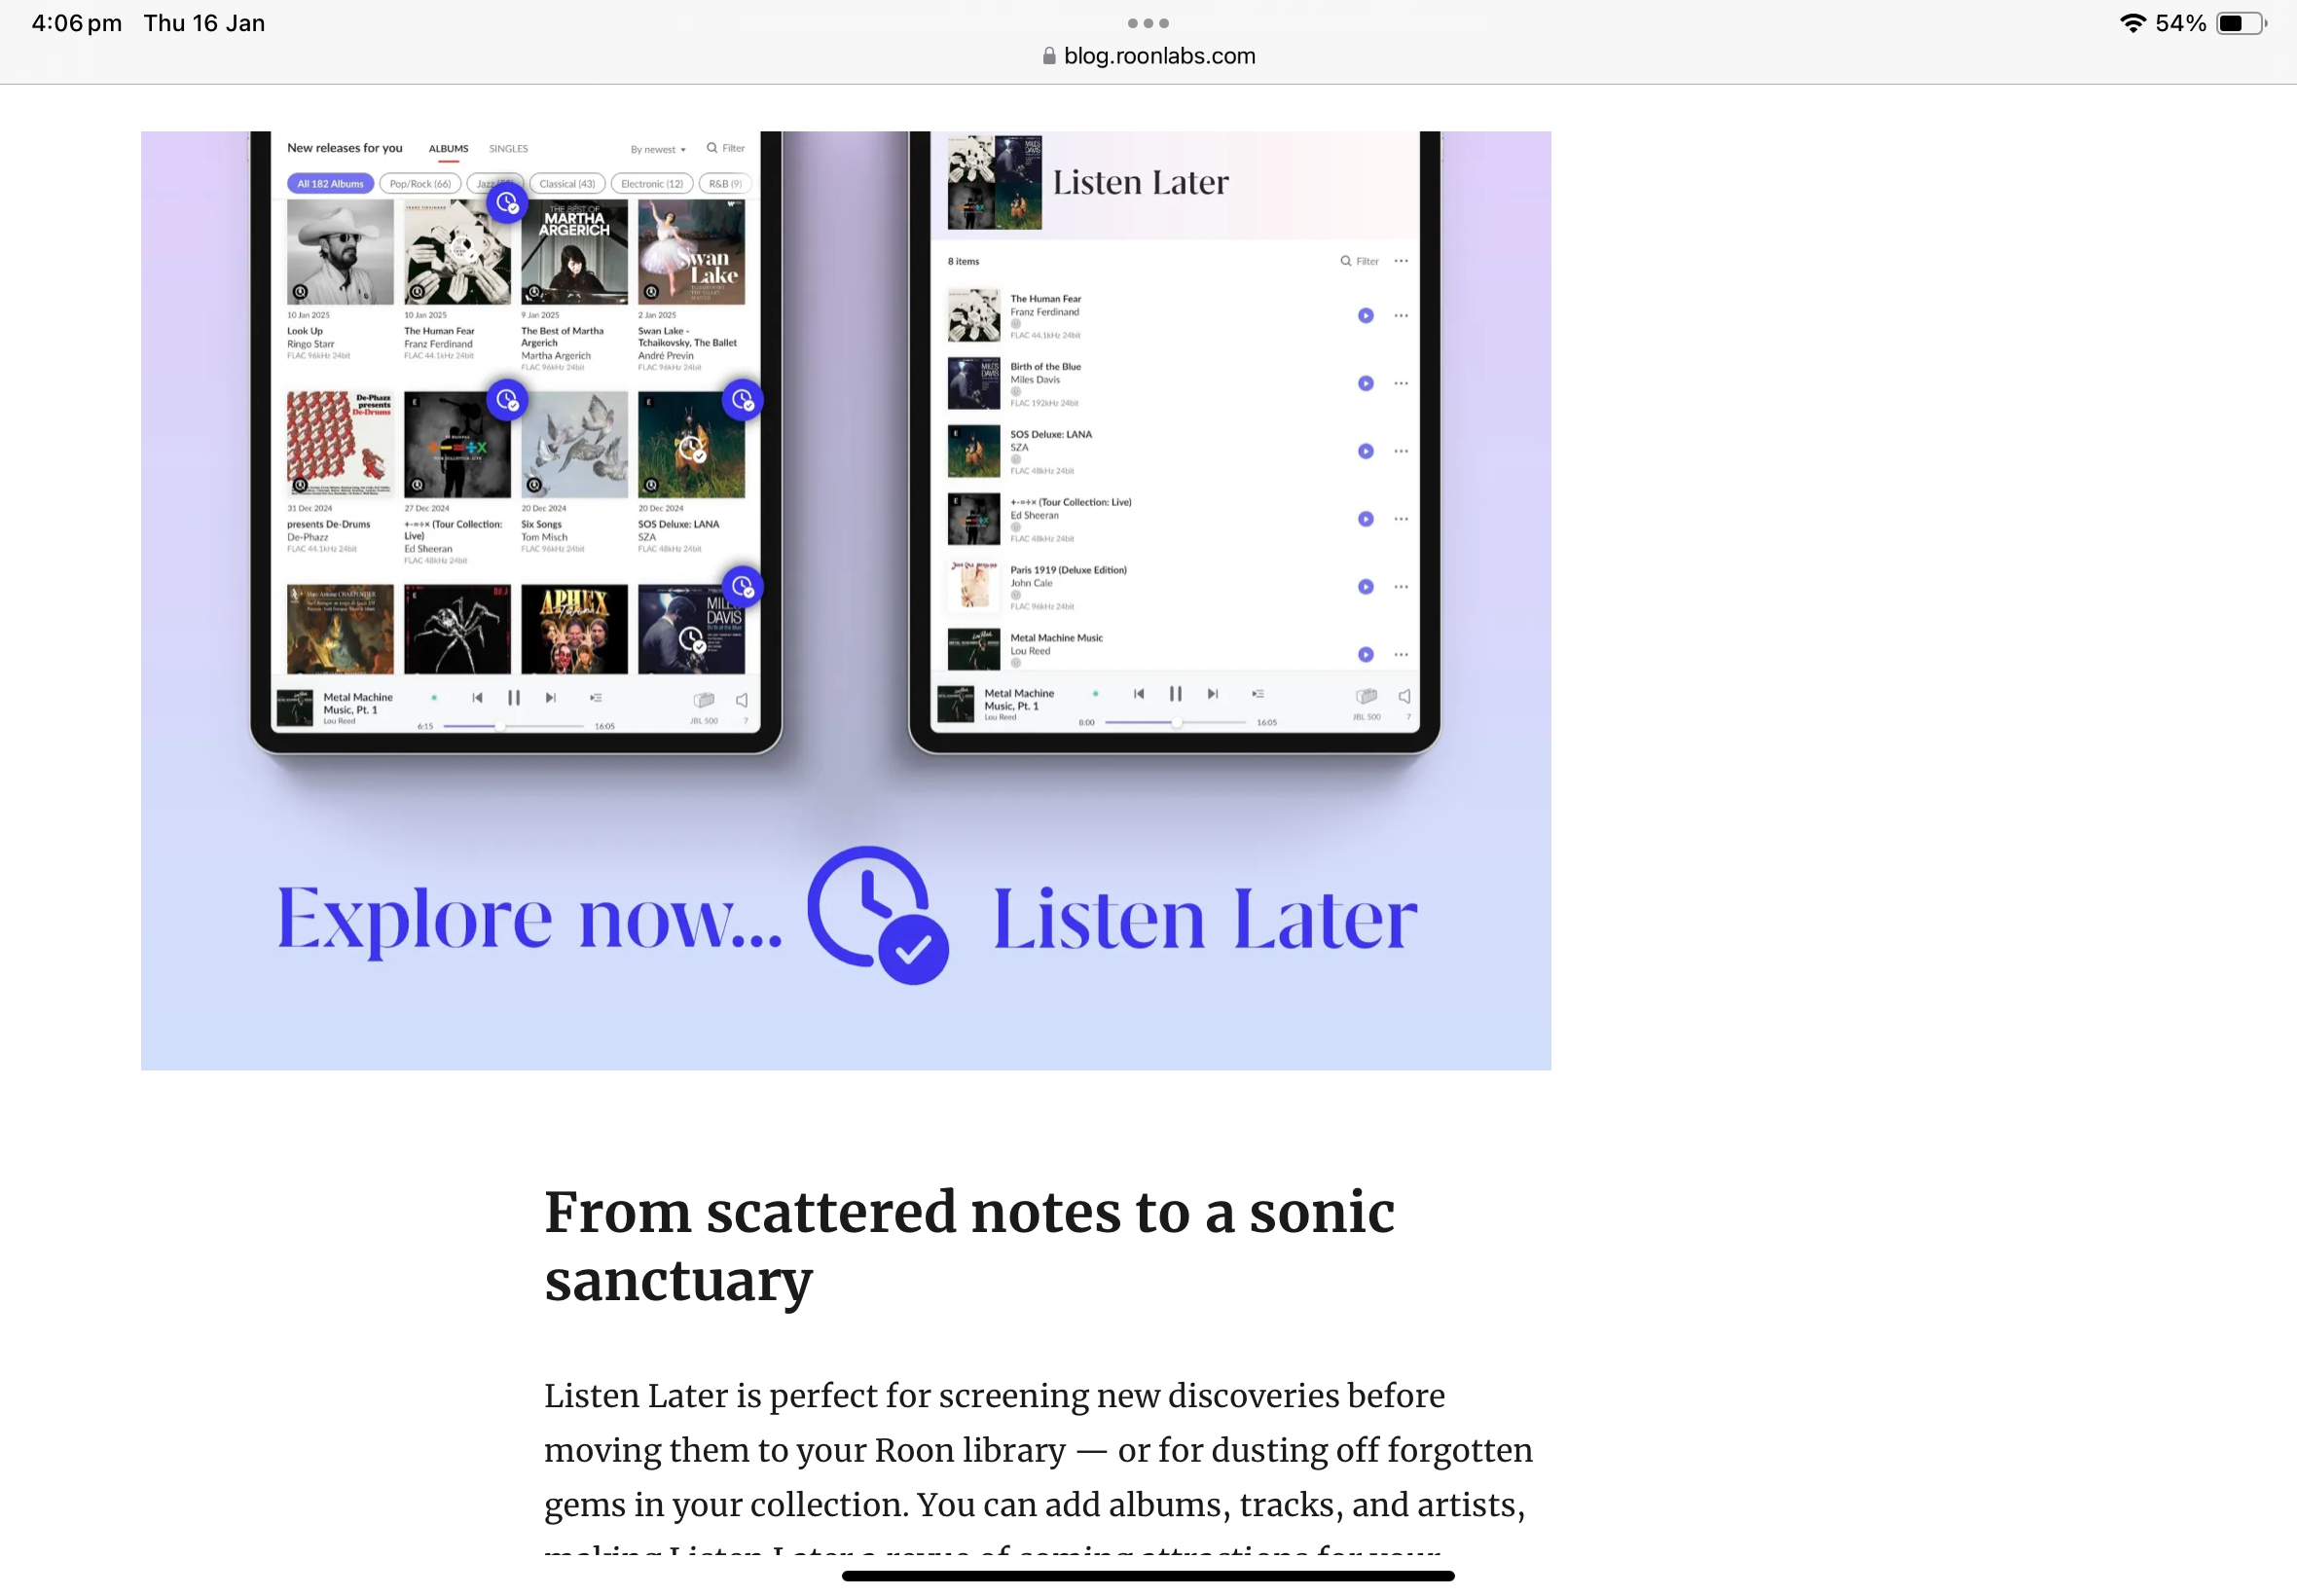Toggle the Pop/Rock (66) genre chip
This screenshot has width=2297, height=1596.
coord(420,184)
